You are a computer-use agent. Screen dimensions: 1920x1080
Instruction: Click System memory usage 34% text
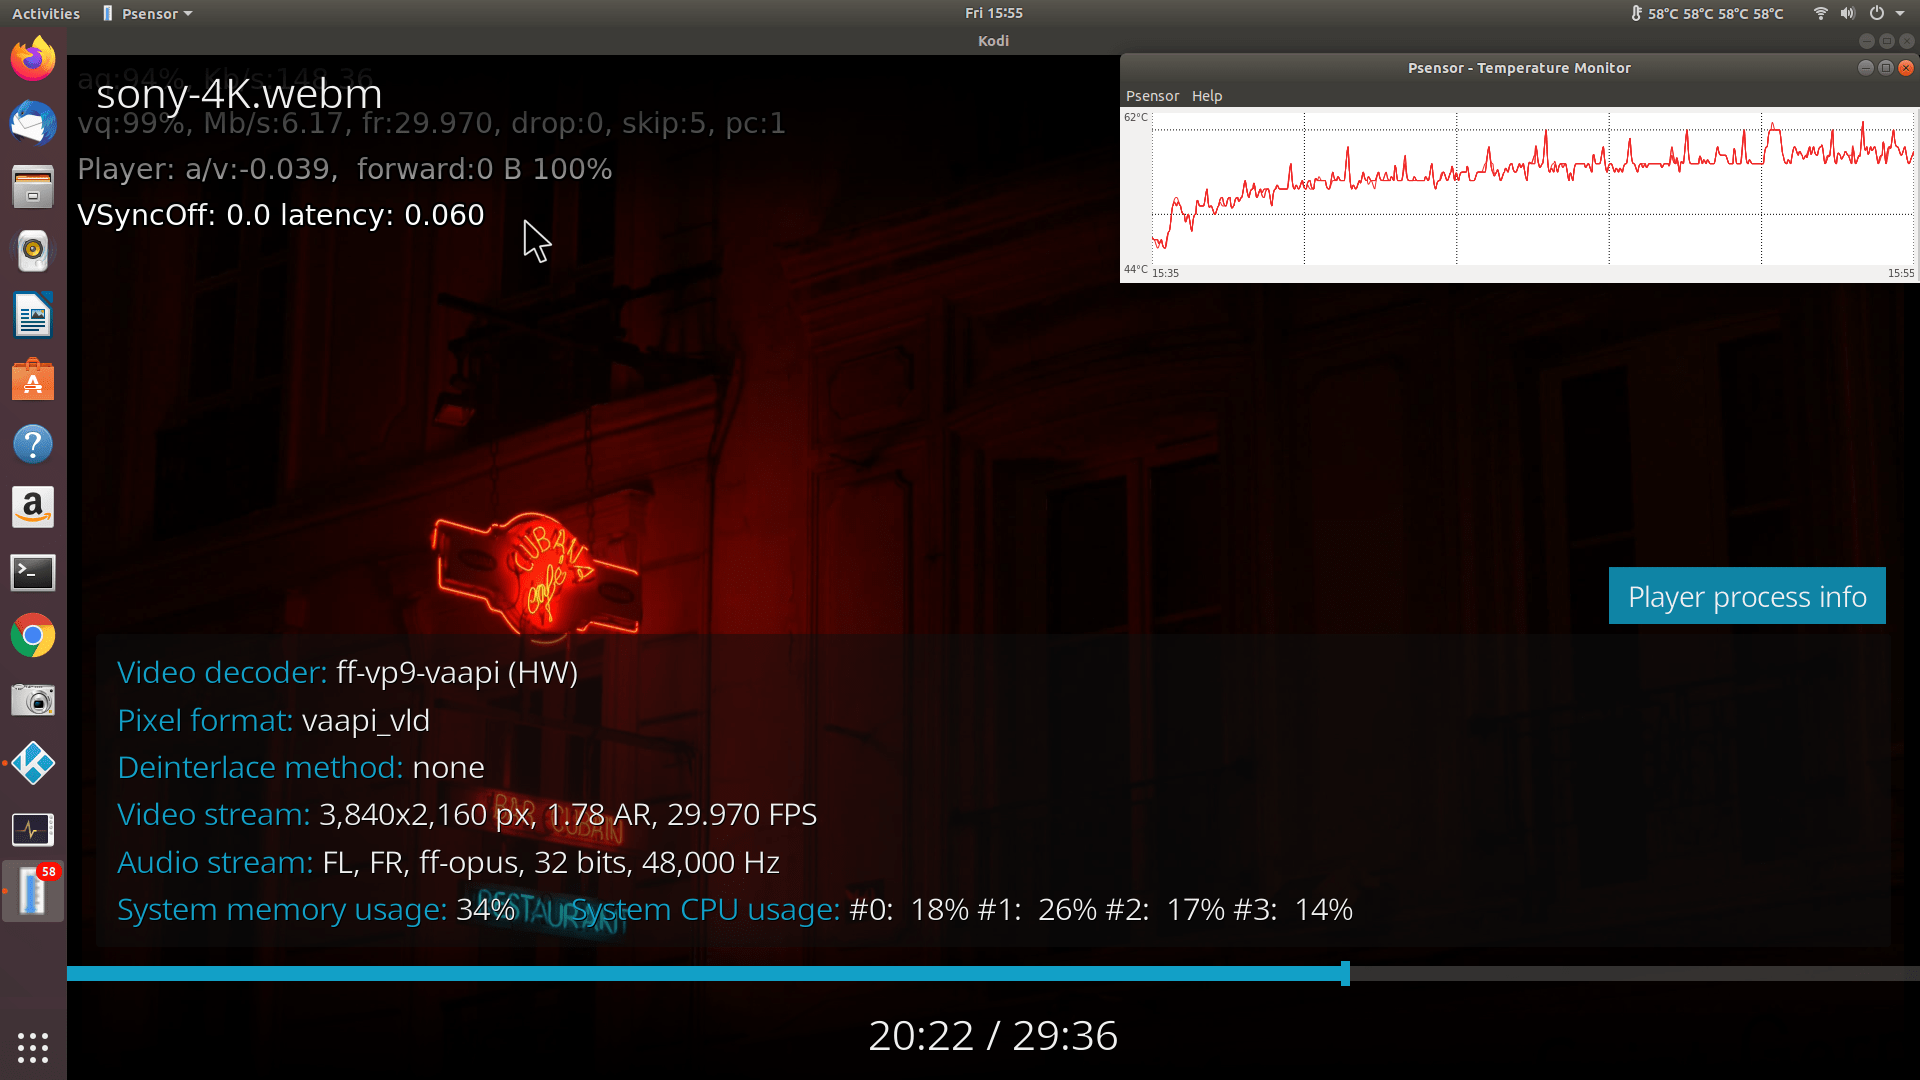tap(316, 910)
